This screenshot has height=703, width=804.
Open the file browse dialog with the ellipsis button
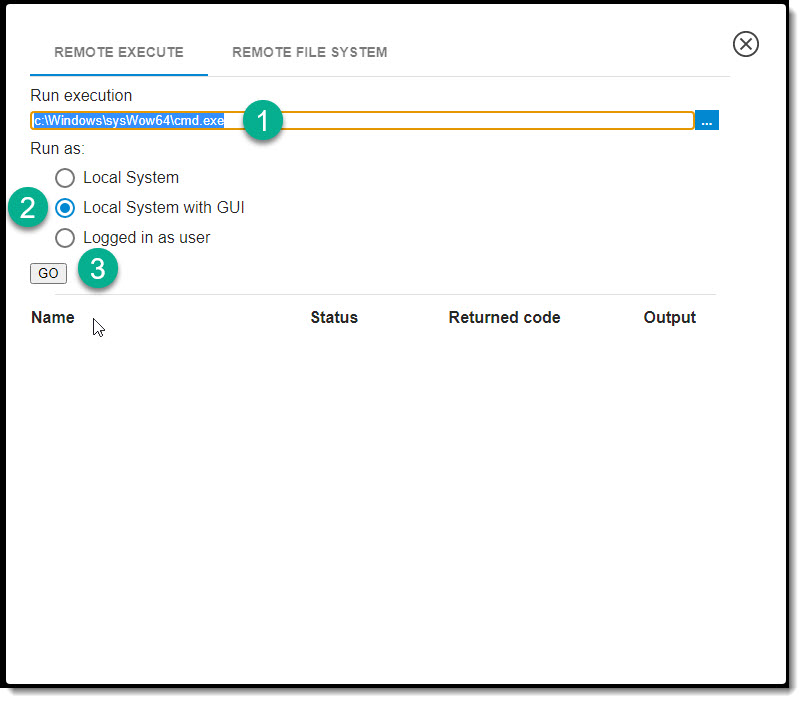click(708, 120)
